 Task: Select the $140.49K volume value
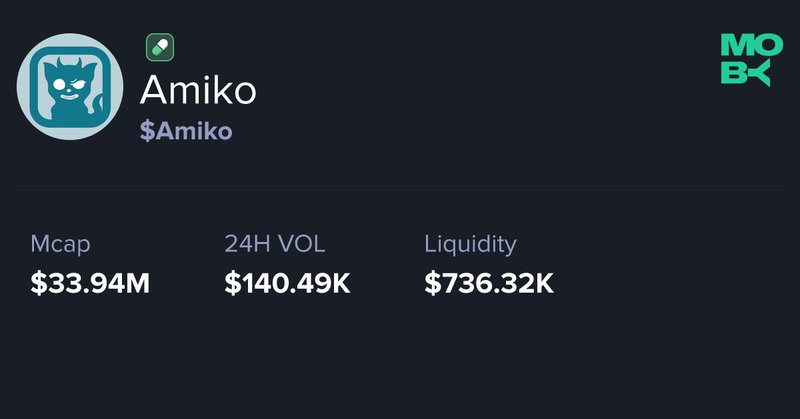pos(287,283)
